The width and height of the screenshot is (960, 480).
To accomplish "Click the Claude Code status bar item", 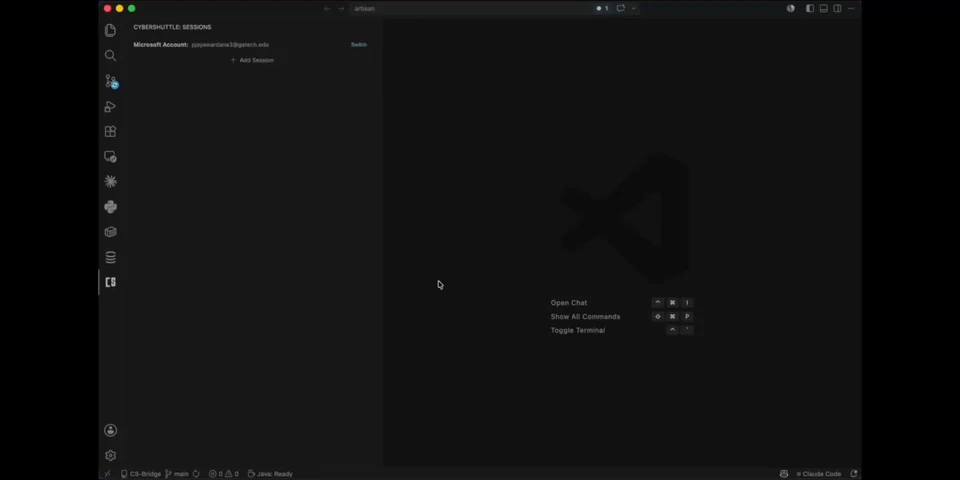I will click(x=819, y=474).
